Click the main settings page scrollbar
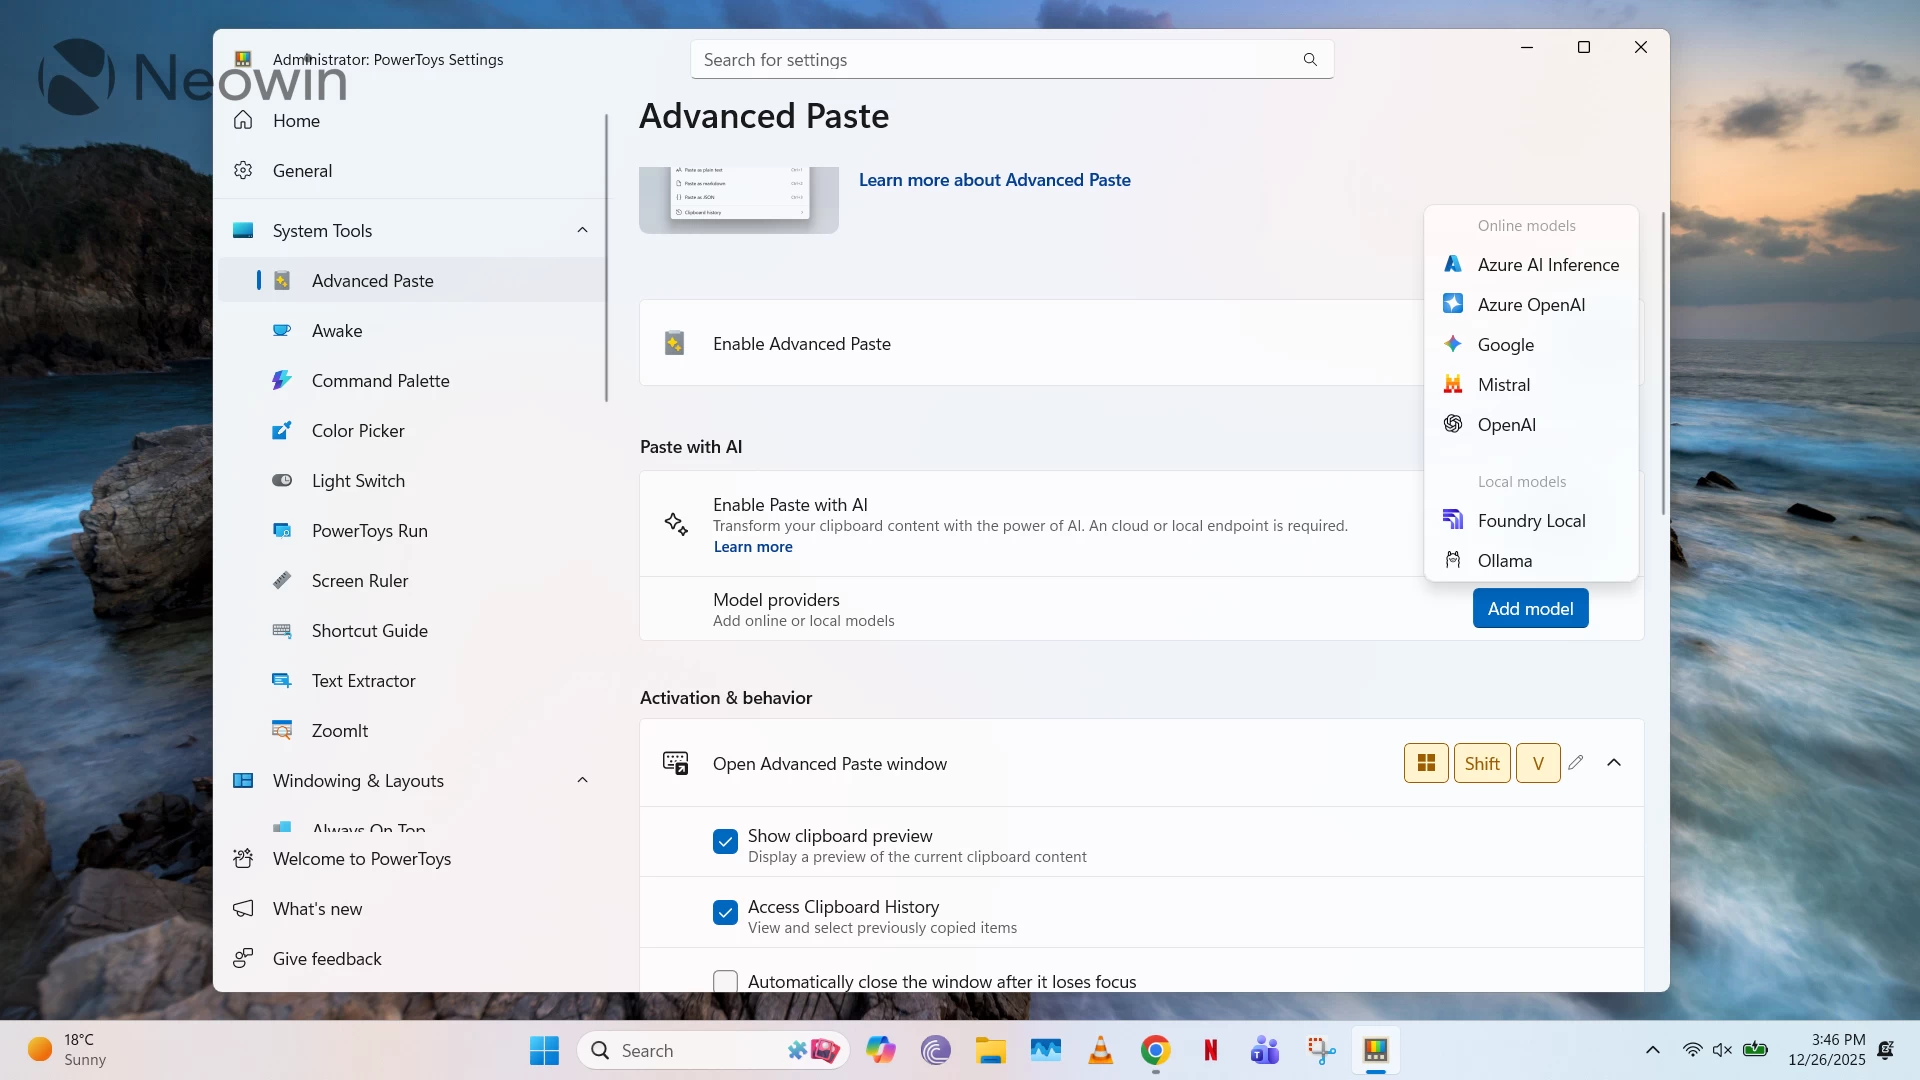This screenshot has height=1080, width=1920. click(x=1663, y=362)
